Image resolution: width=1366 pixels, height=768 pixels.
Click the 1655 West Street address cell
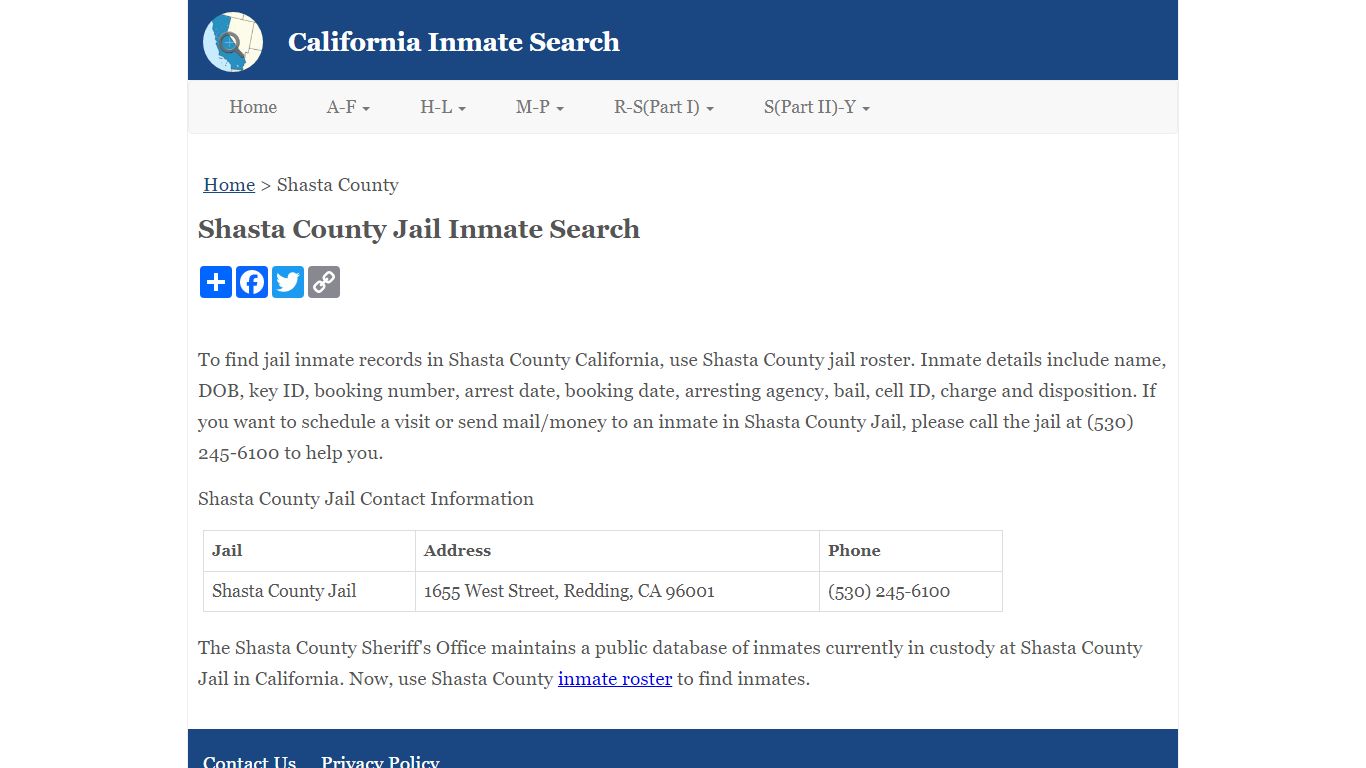click(569, 591)
